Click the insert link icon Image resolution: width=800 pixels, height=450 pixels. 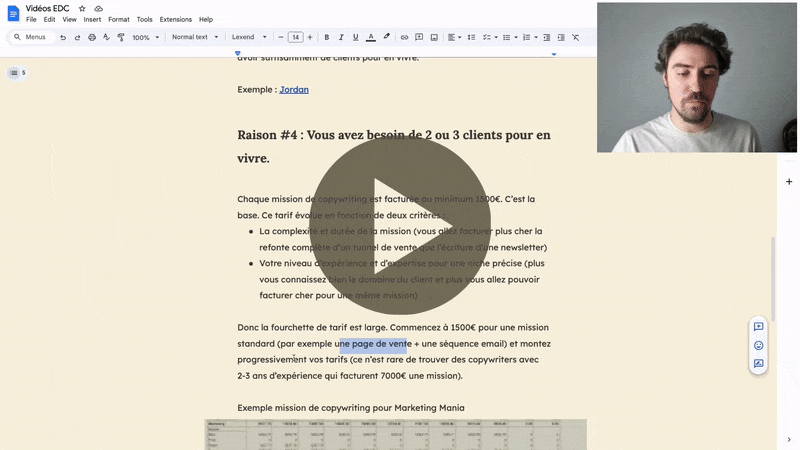point(405,37)
